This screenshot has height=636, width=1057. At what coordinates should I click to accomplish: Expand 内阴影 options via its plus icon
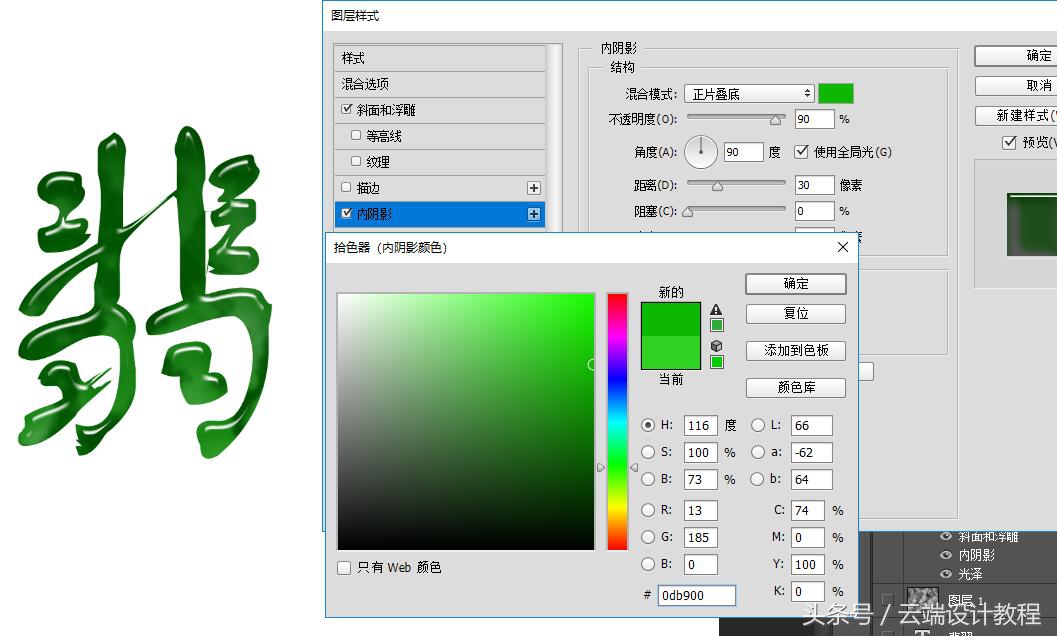pyautogui.click(x=534, y=213)
